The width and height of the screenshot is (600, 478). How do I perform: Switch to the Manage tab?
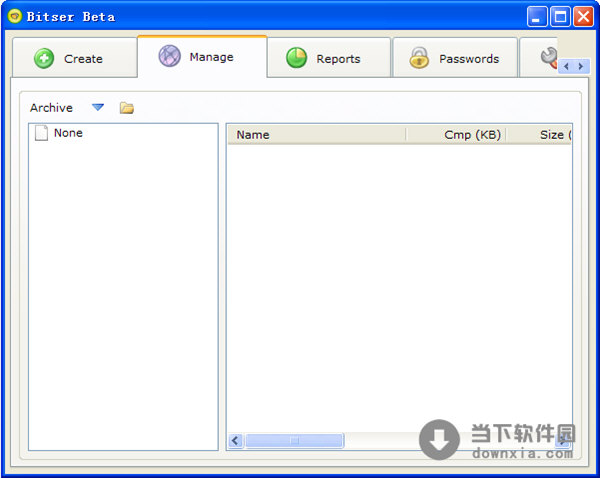click(202, 57)
